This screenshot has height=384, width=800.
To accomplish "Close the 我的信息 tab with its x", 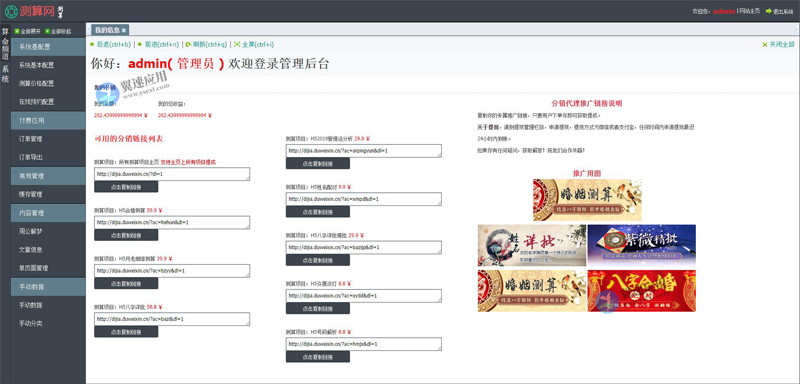I will pos(123,31).
